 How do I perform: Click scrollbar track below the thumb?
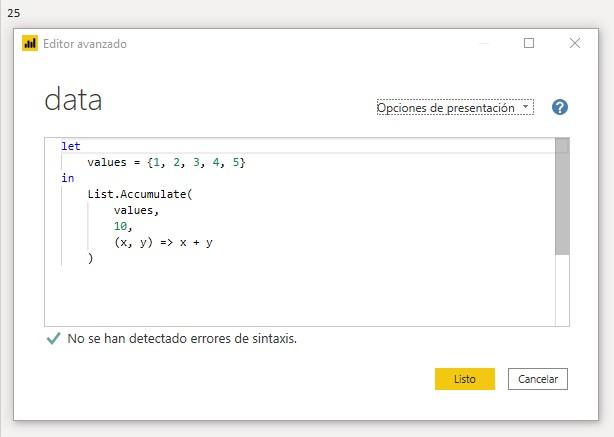click(562, 290)
